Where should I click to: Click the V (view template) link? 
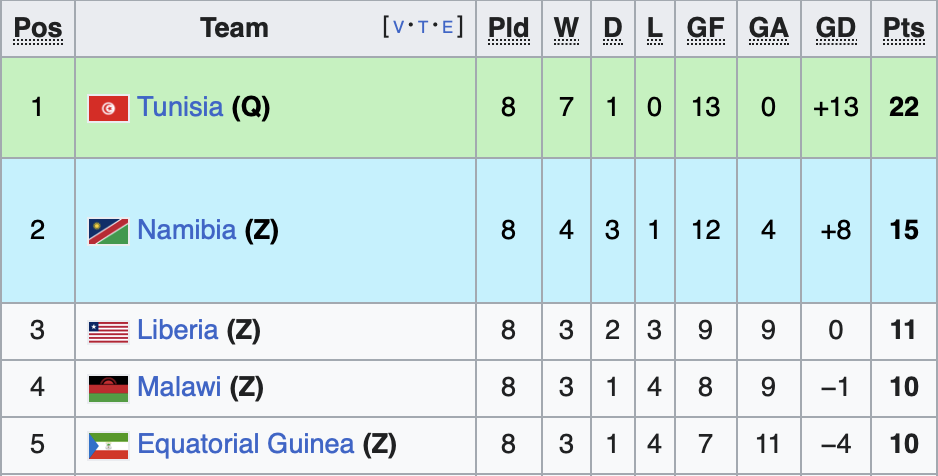[x=399, y=27]
